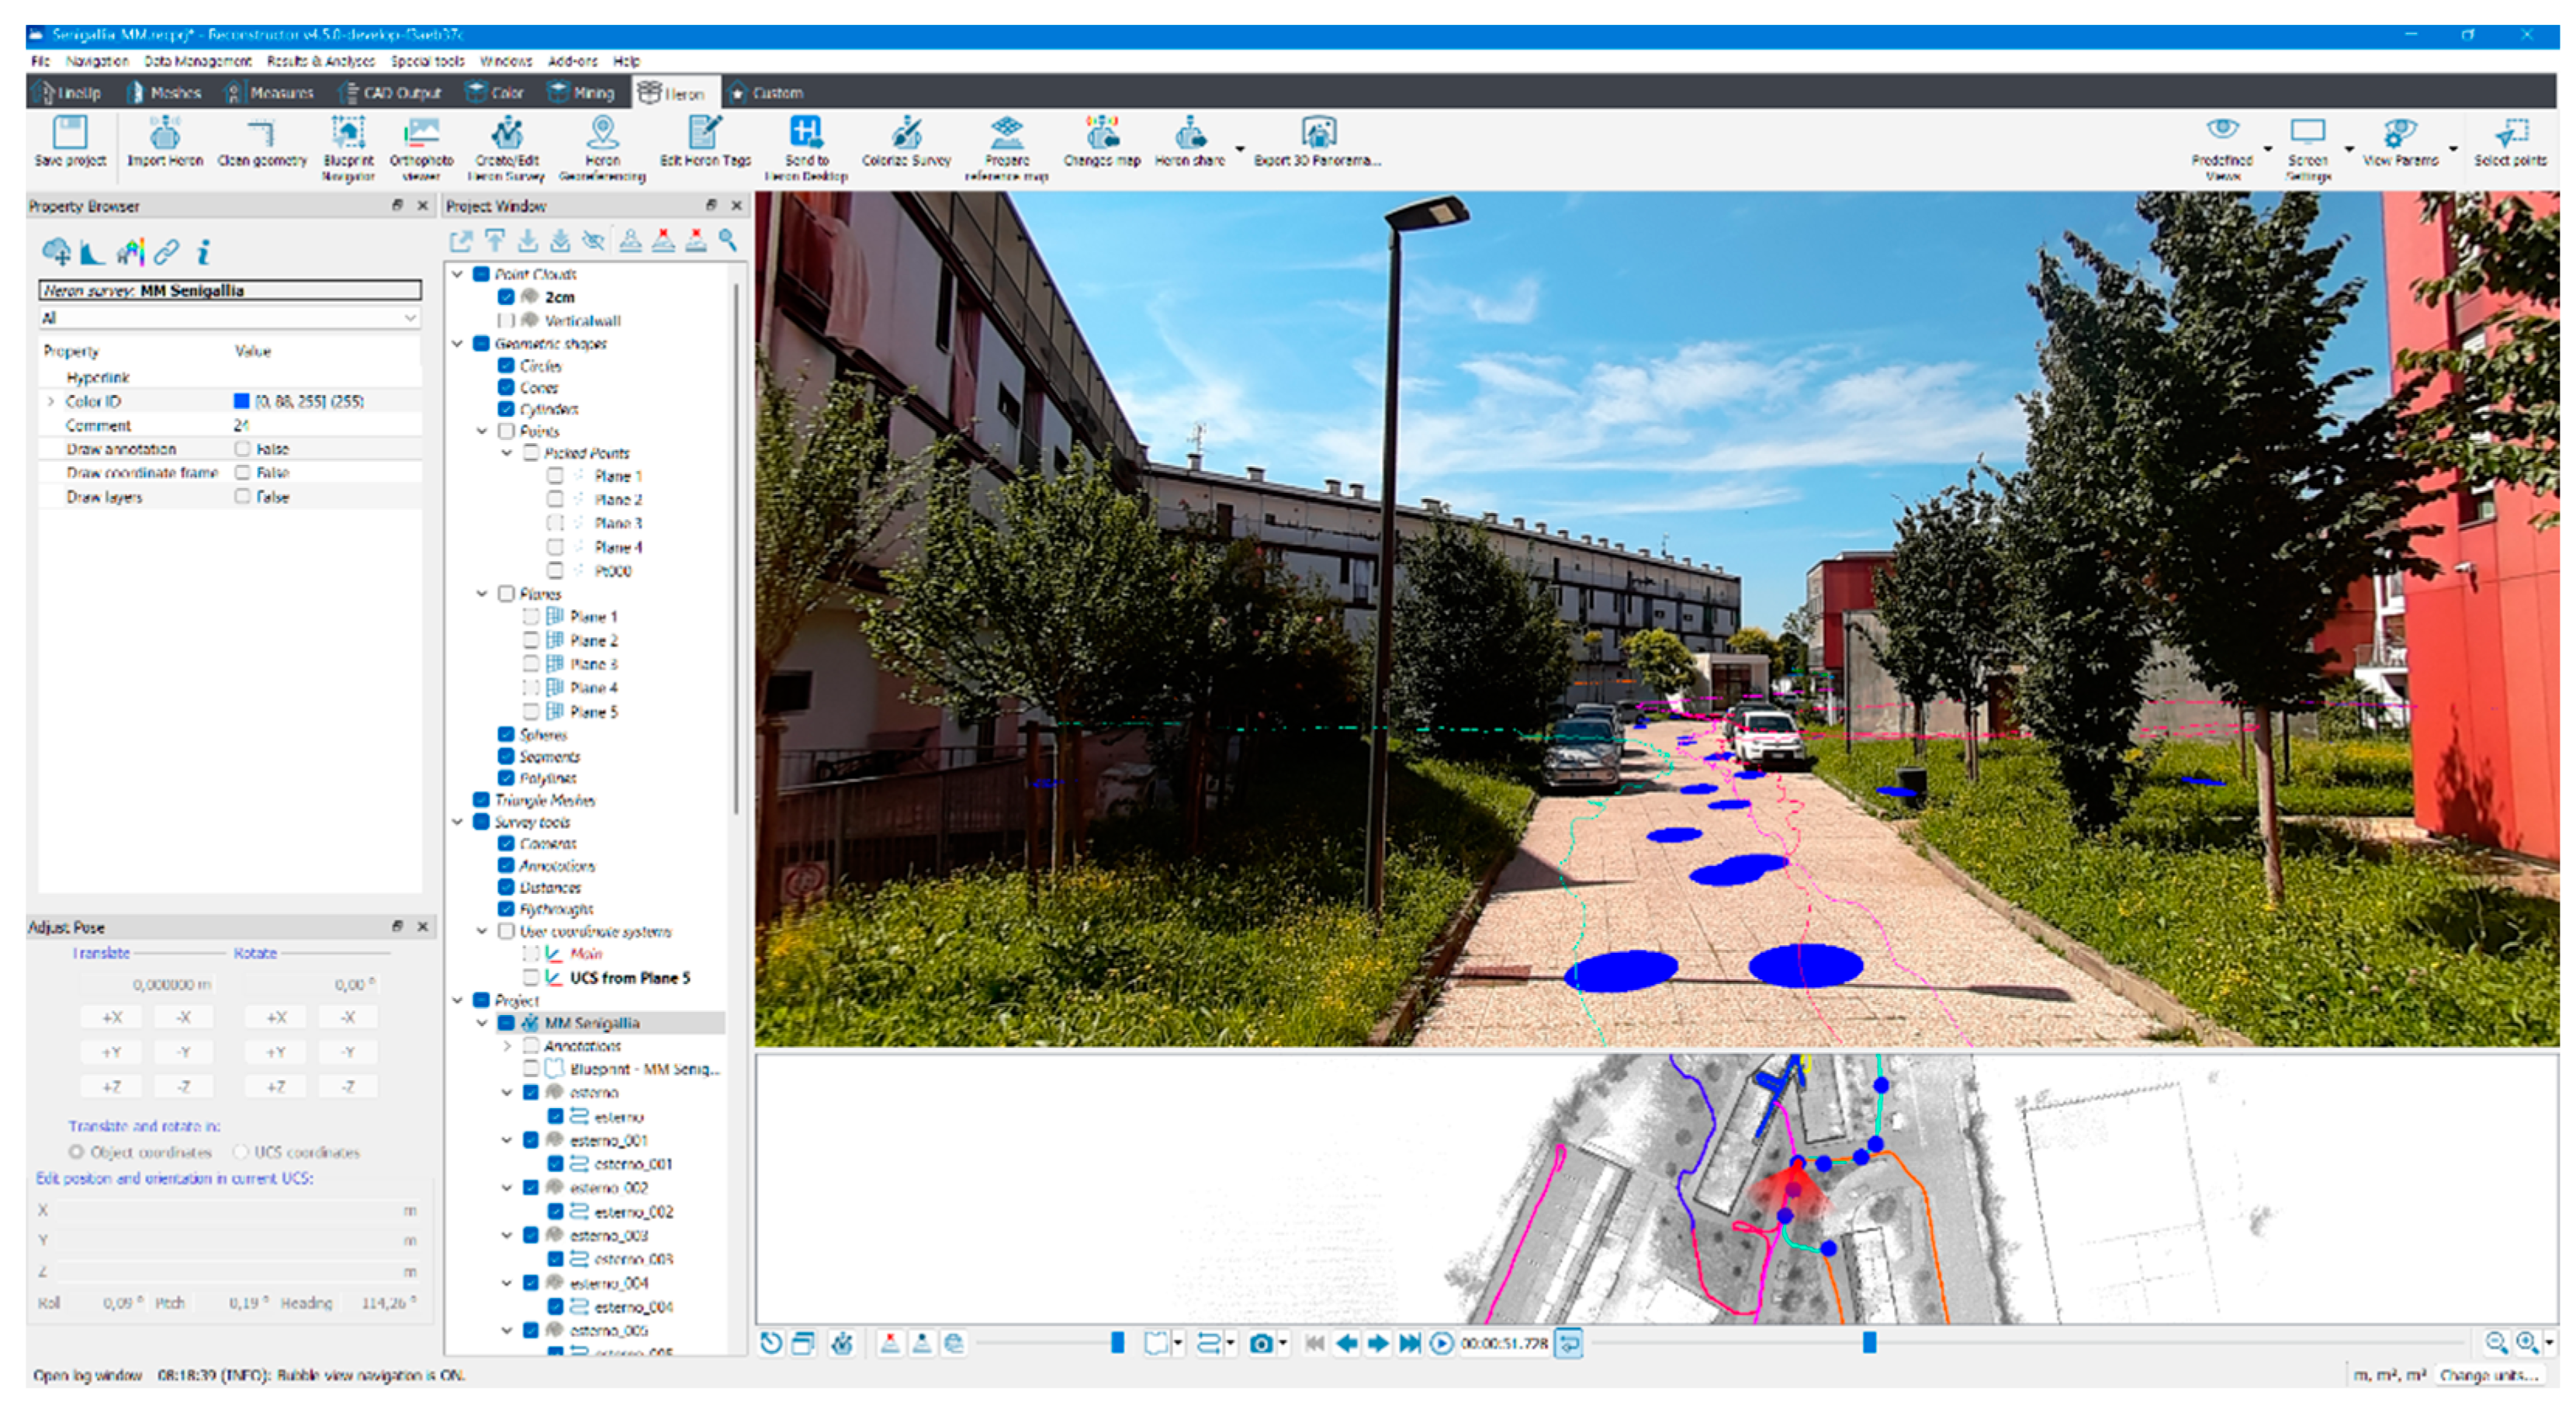
Task: Enable the Verticalwall point cloud checkbox
Action: pos(506,321)
